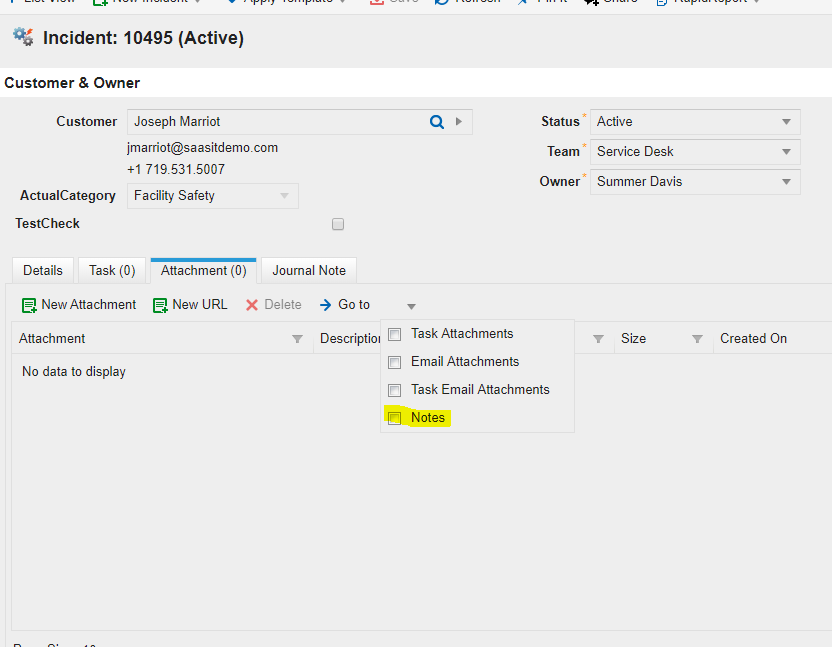Check the Task Attachments option
Viewport: 832px width, 647px height.
tap(394, 333)
